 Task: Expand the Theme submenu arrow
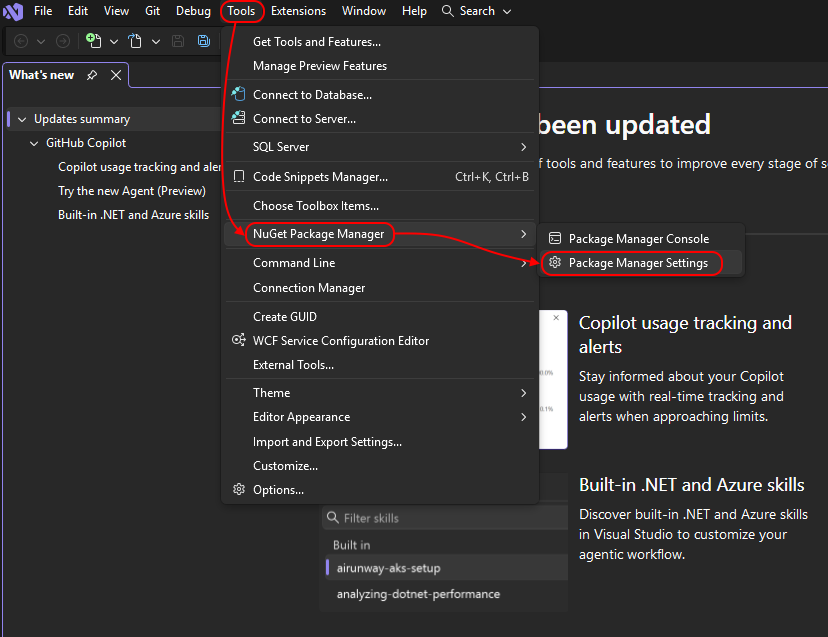click(x=523, y=393)
